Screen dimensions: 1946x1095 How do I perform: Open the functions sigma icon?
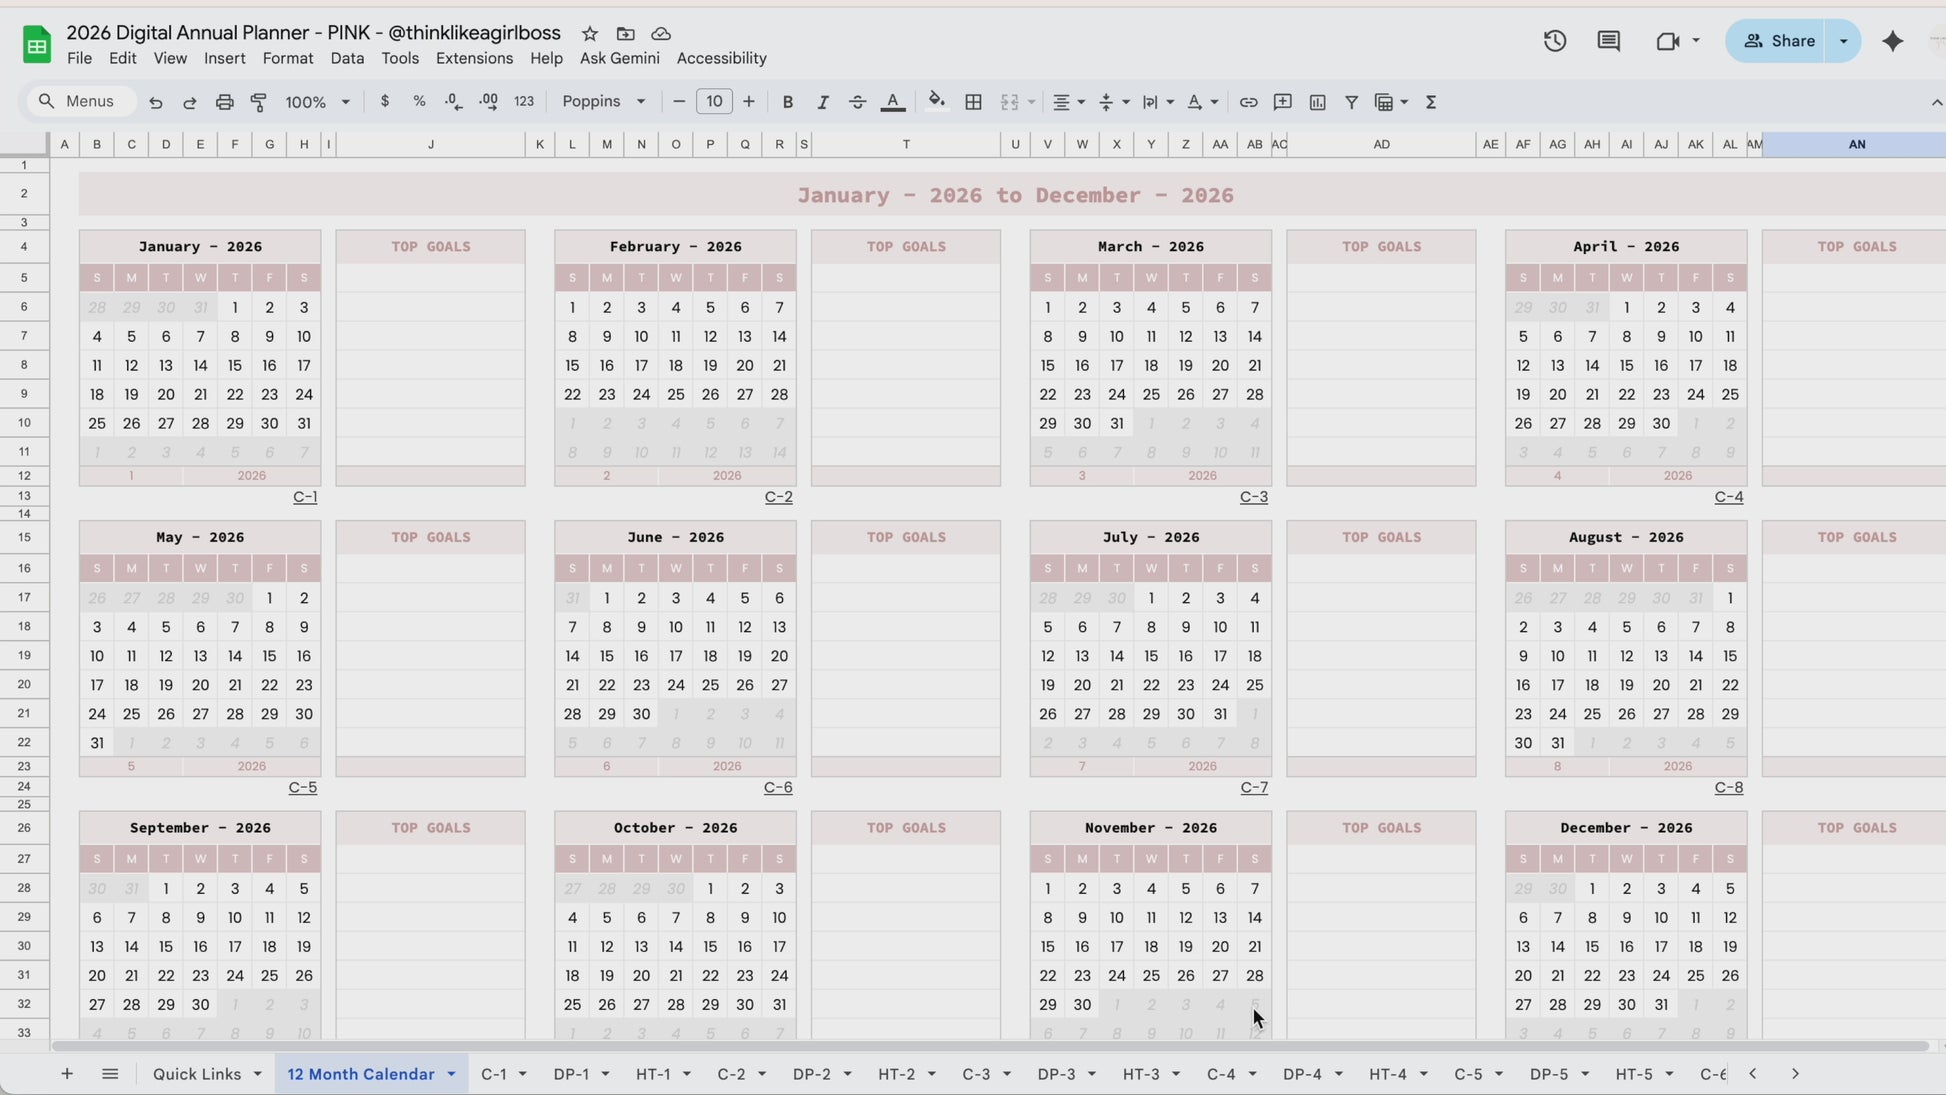tap(1431, 102)
